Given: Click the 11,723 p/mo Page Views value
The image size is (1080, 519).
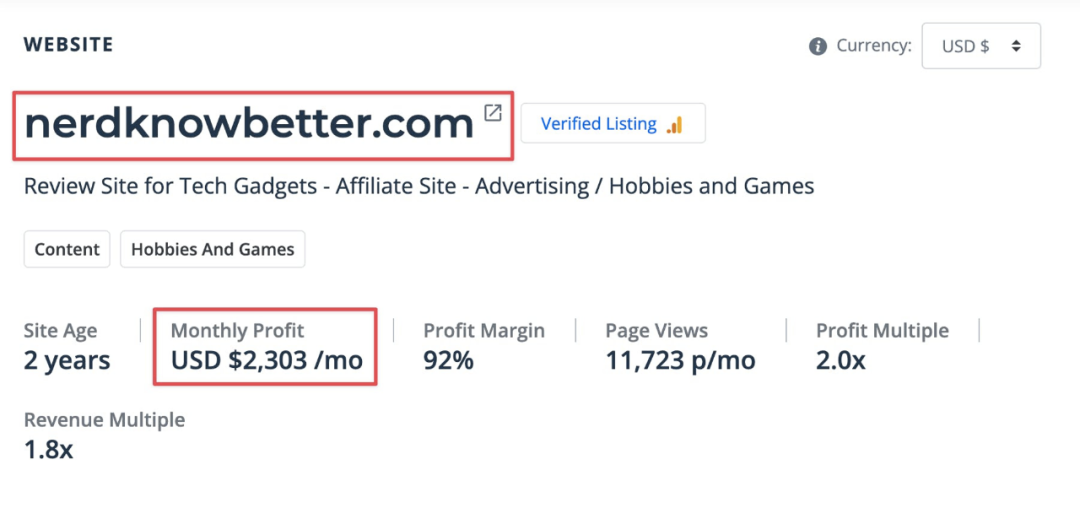Looking at the screenshot, I should [x=680, y=360].
